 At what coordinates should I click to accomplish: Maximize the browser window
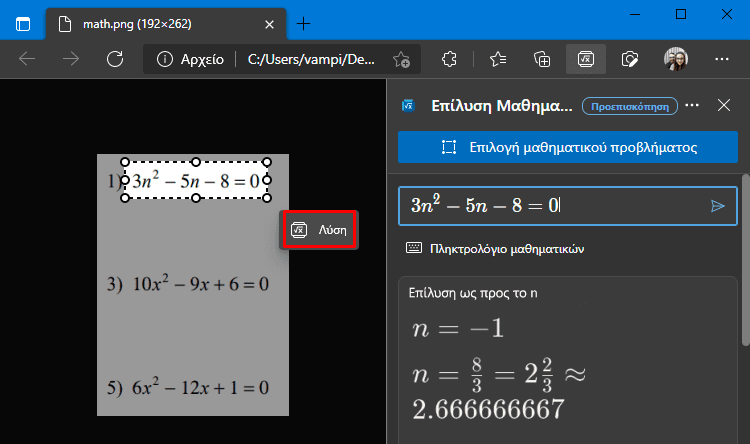[681, 14]
